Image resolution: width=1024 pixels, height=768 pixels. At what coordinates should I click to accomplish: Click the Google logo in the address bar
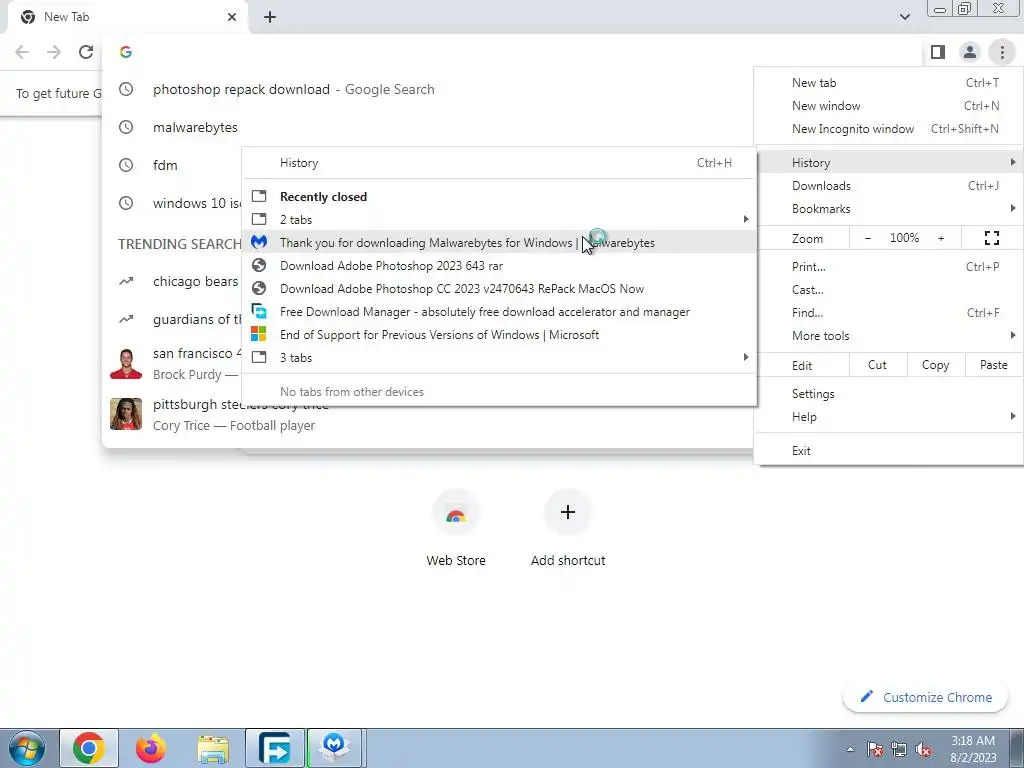pos(126,52)
